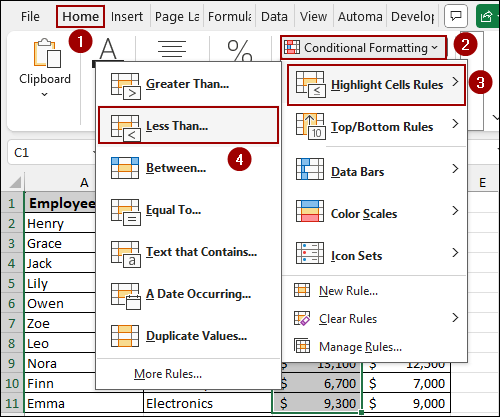Expand the Icon Sets submenu arrow
This screenshot has width=500, height=417.
coord(455,253)
